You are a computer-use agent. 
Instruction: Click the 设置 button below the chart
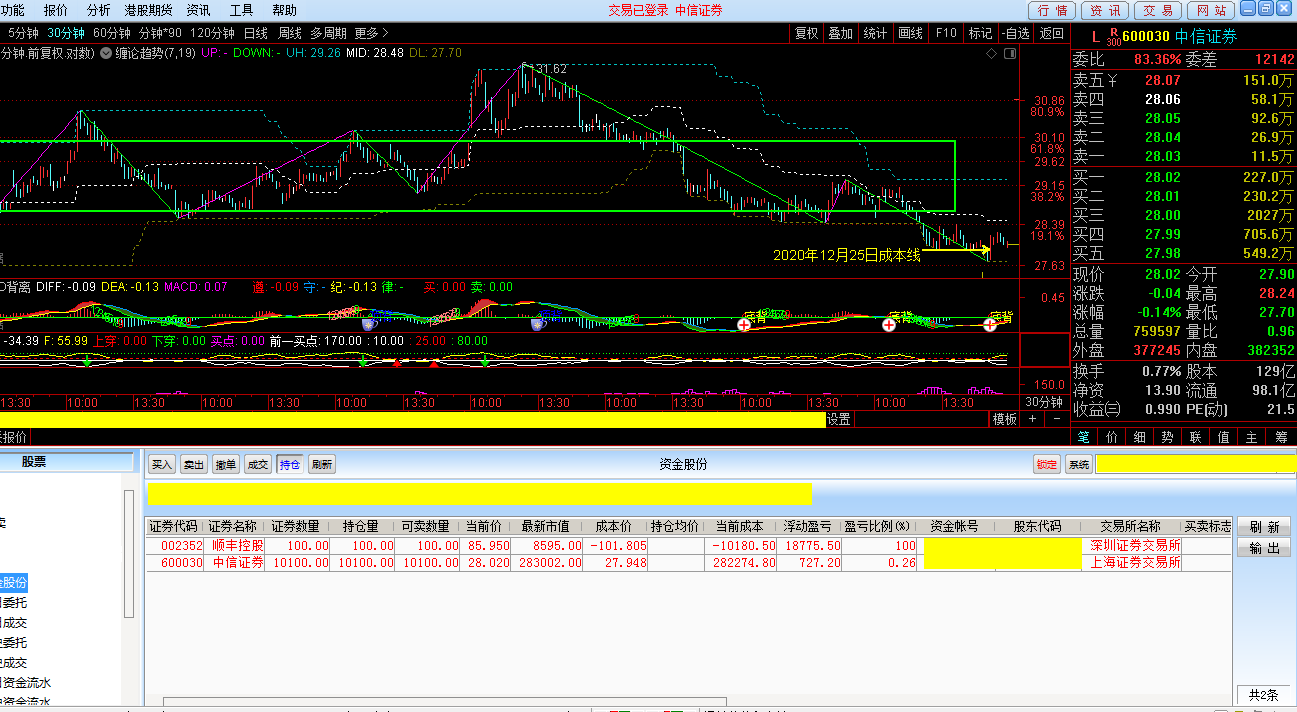(x=839, y=420)
